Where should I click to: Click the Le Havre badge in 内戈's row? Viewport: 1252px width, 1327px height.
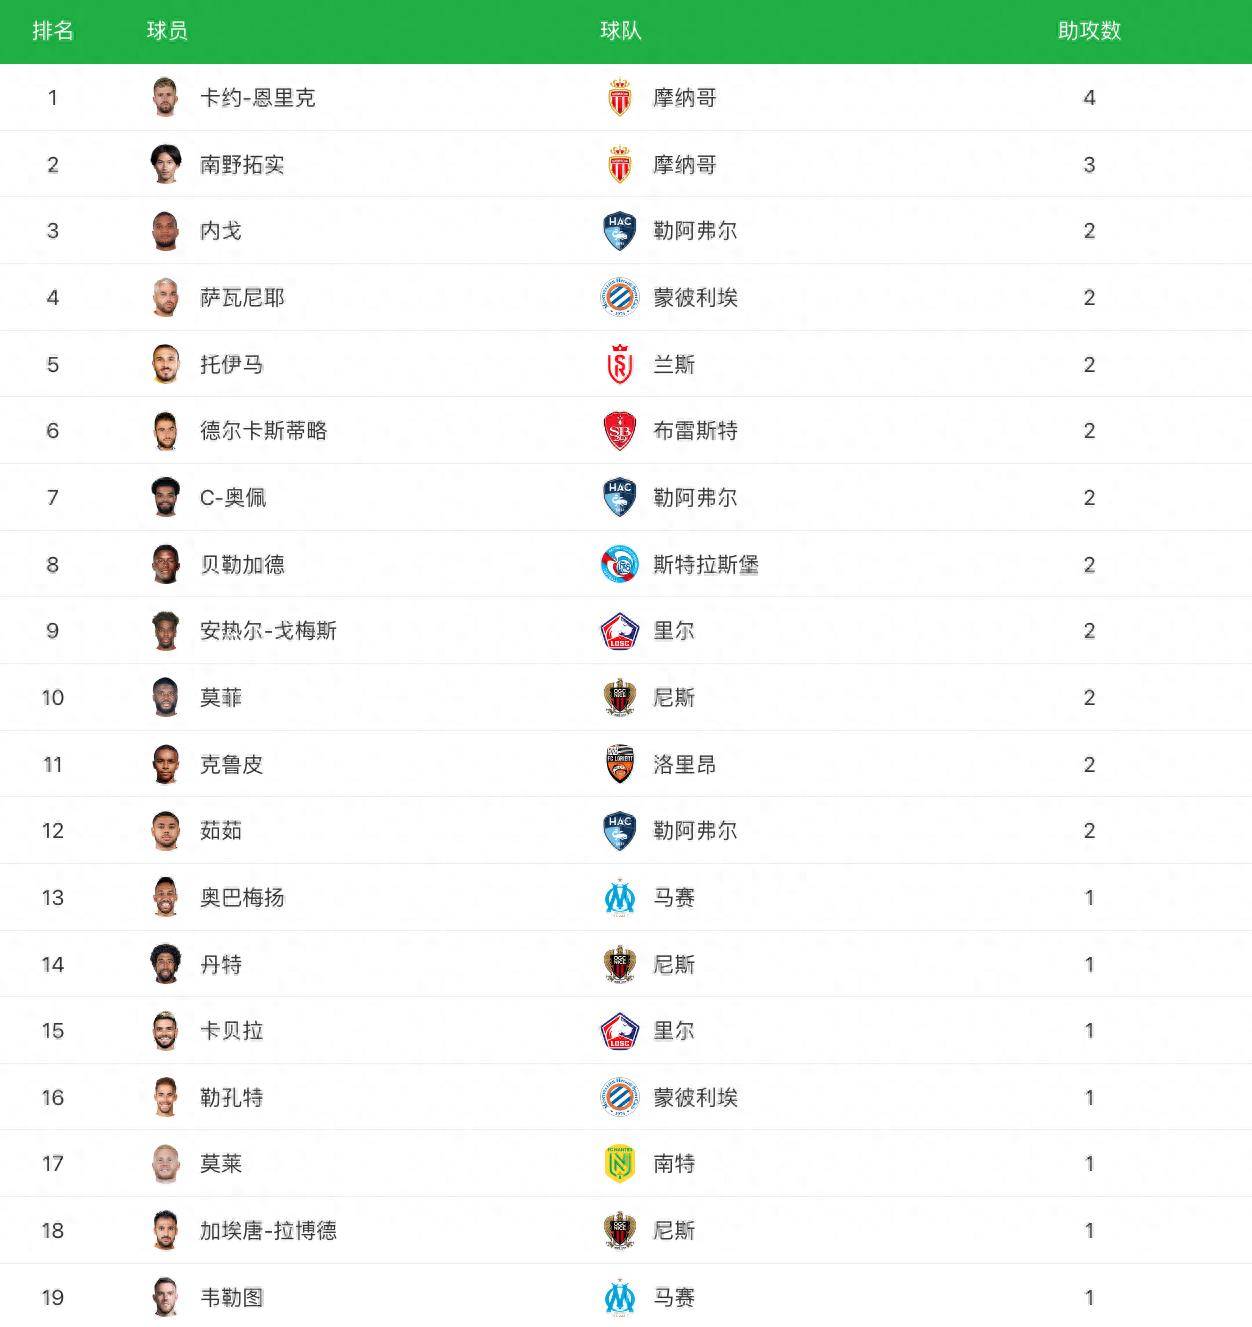pyautogui.click(x=620, y=231)
